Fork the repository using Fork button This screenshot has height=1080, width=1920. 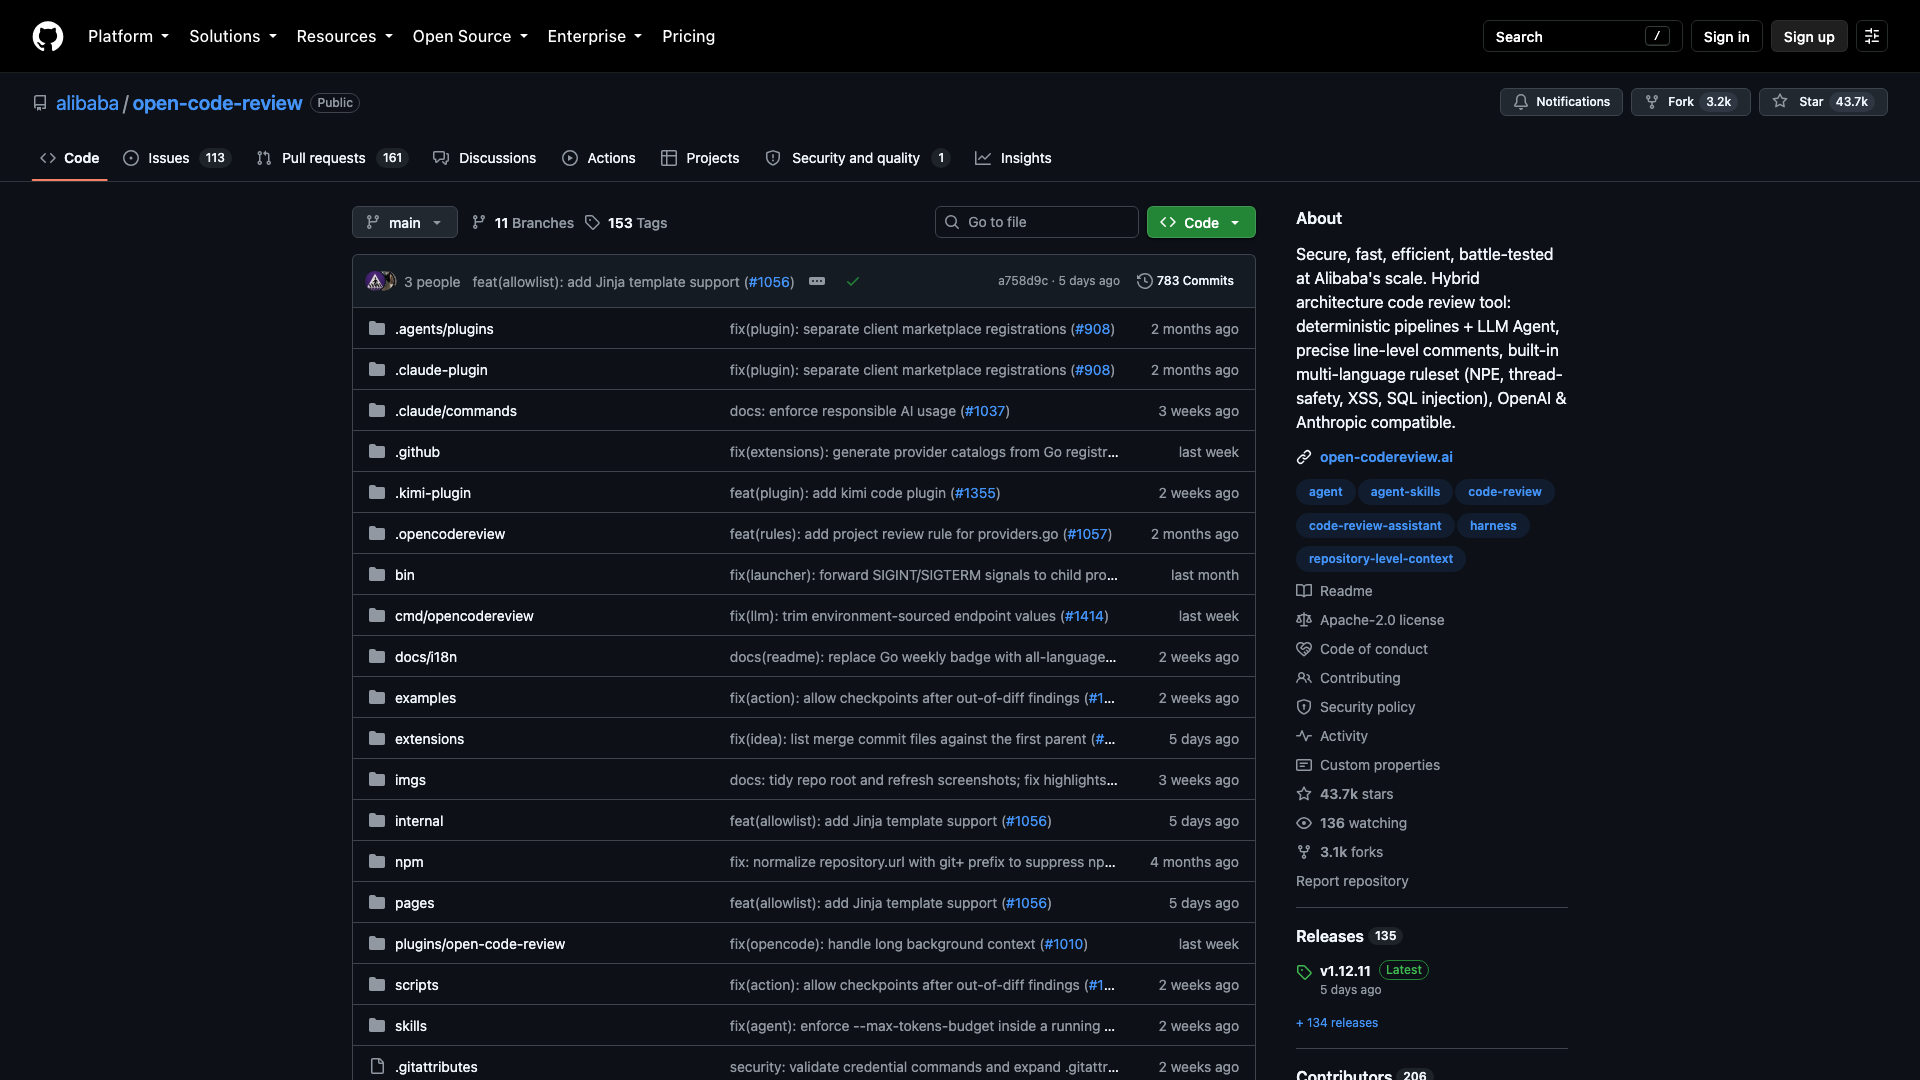[x=1690, y=102]
